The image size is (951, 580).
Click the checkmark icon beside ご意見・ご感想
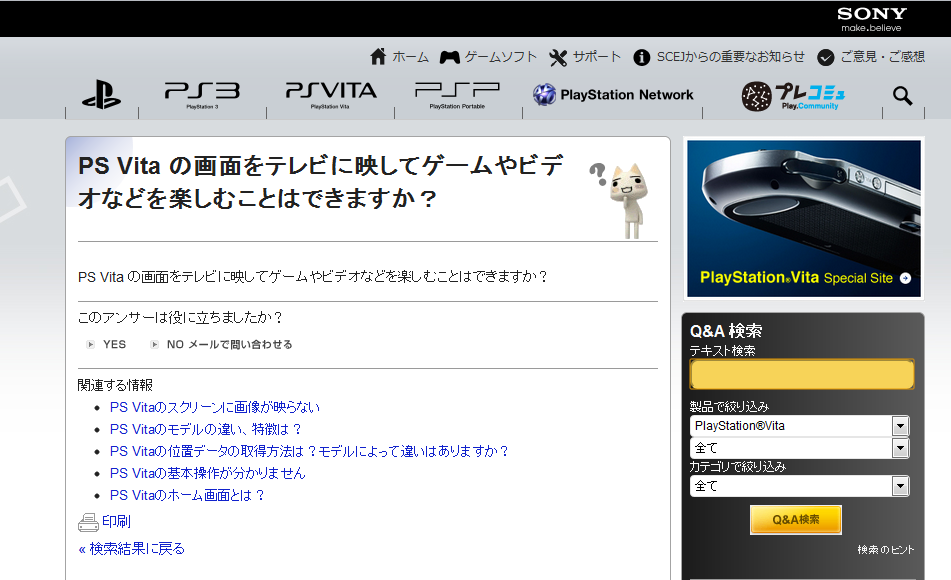pyautogui.click(x=825, y=58)
